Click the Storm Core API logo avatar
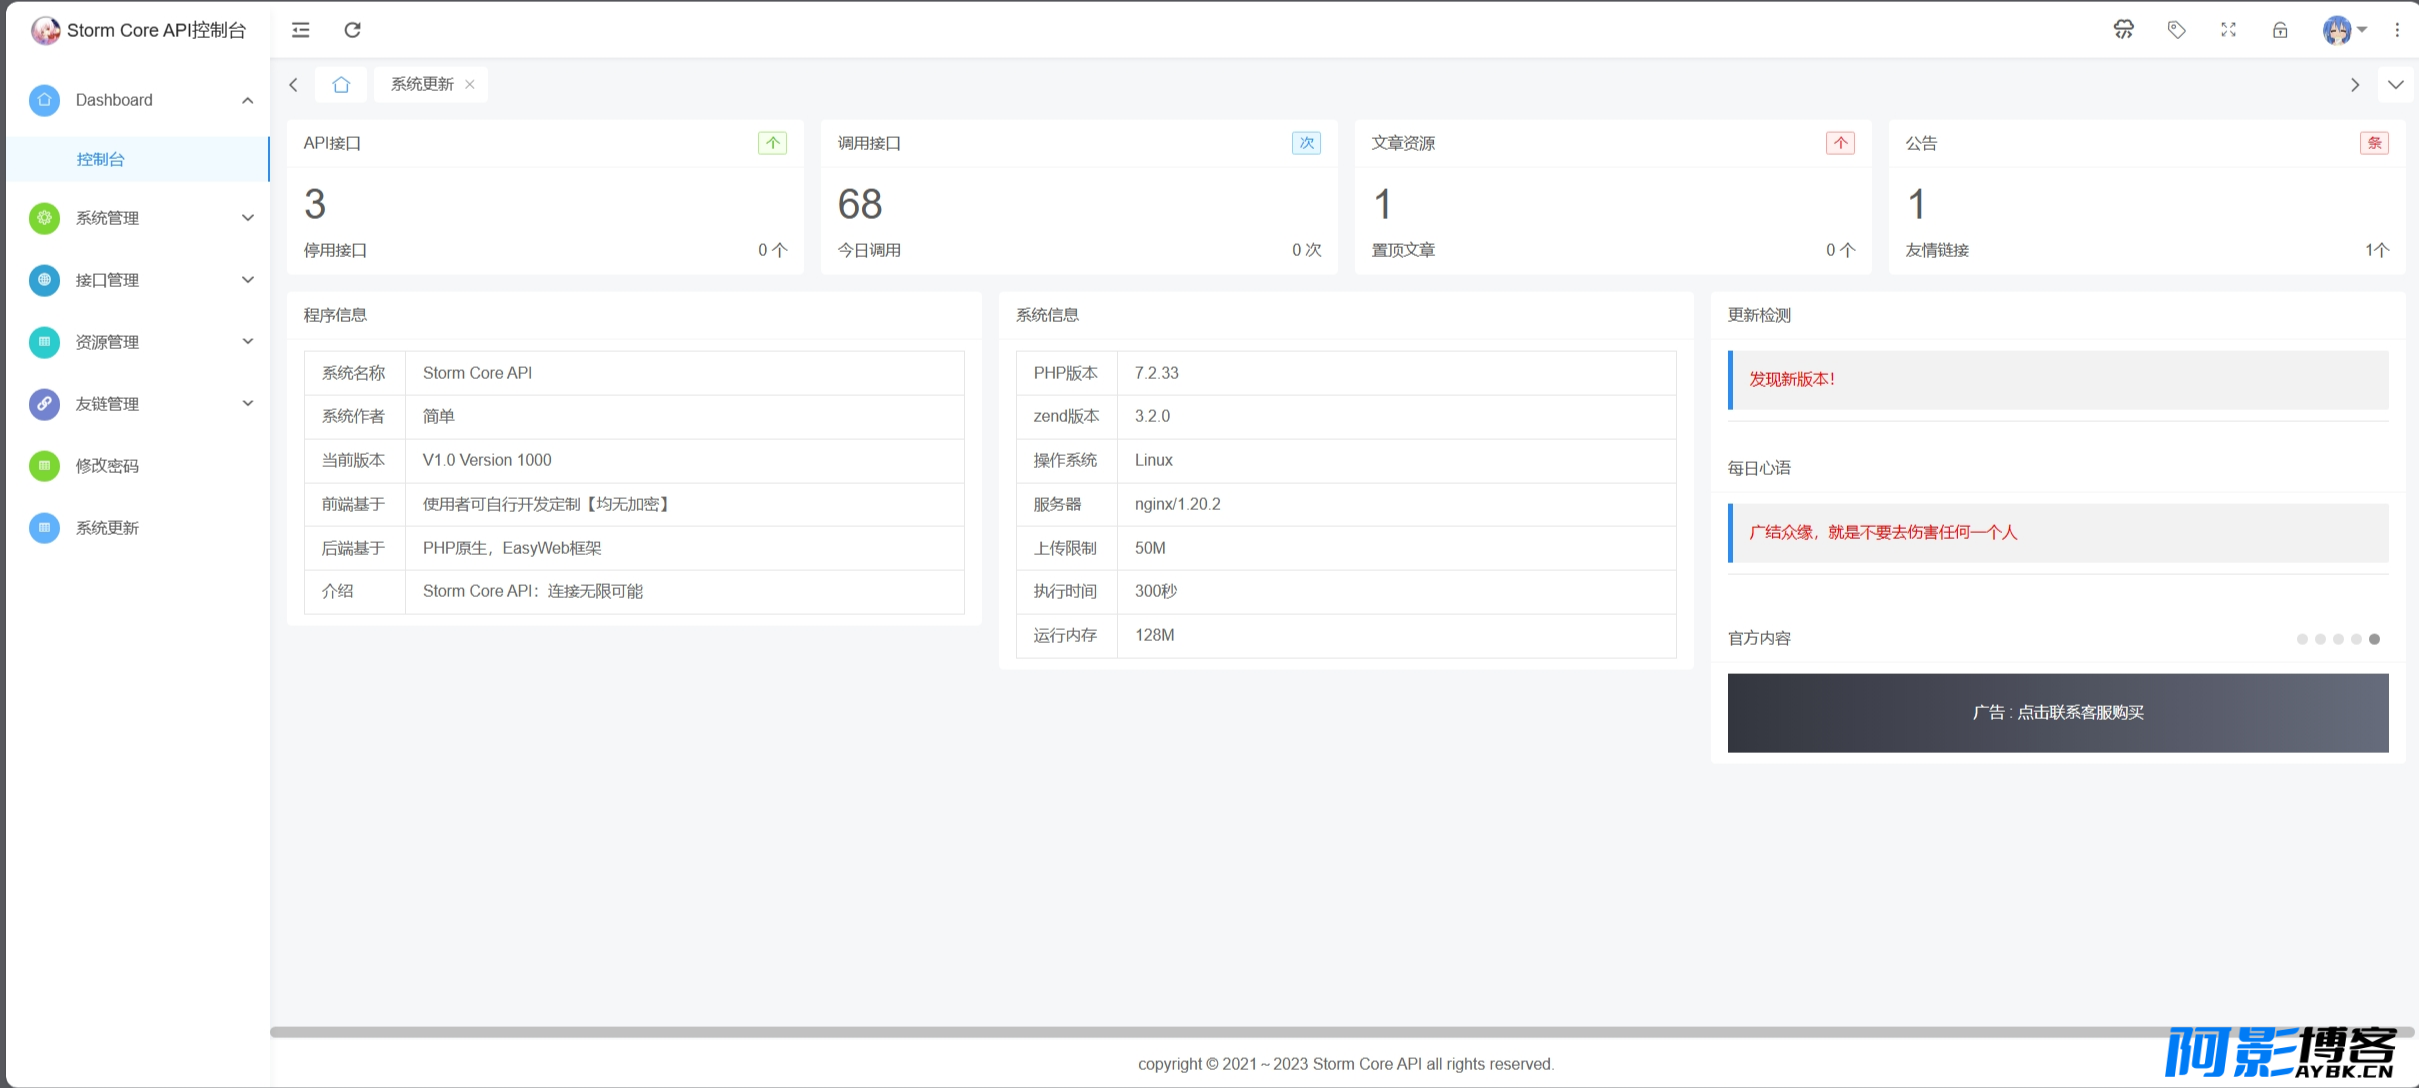 pos(45,30)
